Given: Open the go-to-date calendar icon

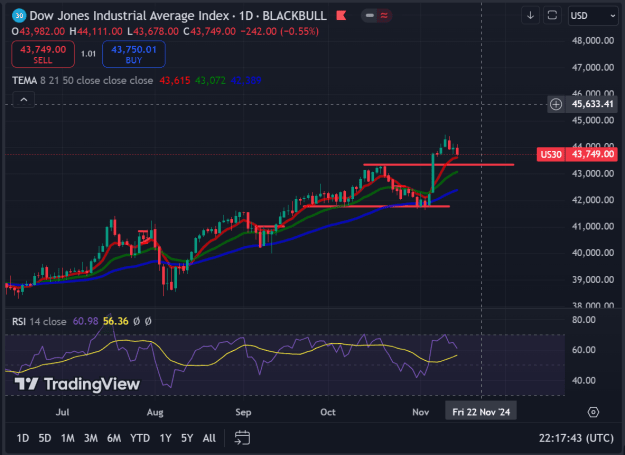Looking at the screenshot, I should [242, 438].
